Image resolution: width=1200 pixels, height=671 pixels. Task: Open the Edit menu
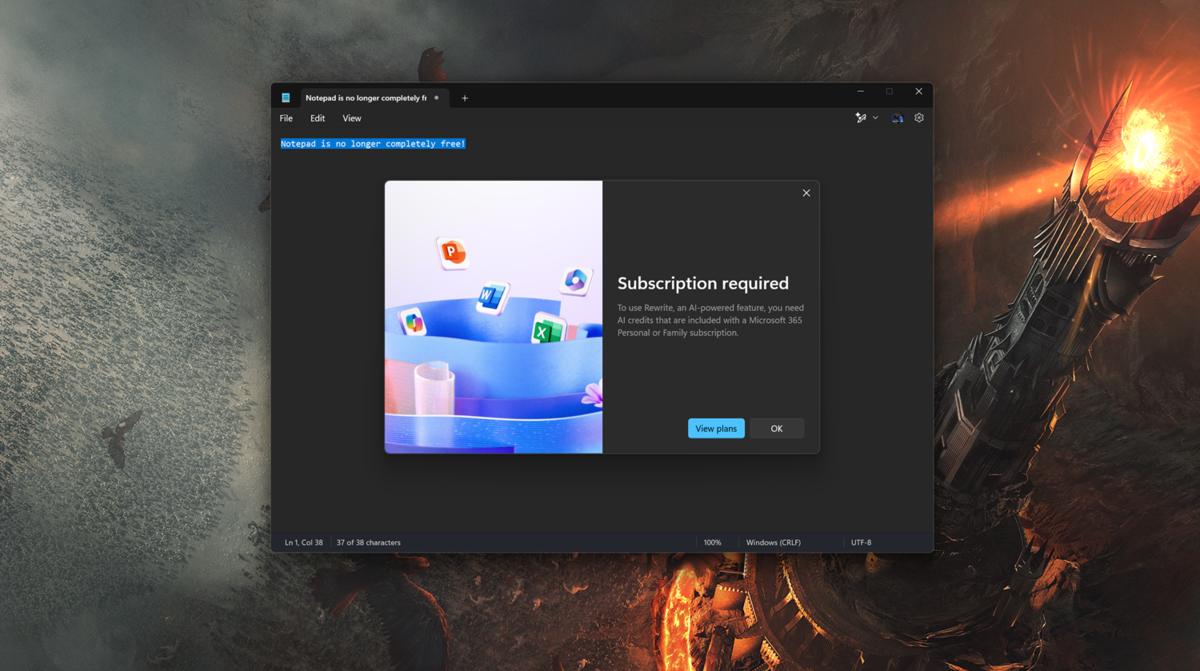click(317, 117)
